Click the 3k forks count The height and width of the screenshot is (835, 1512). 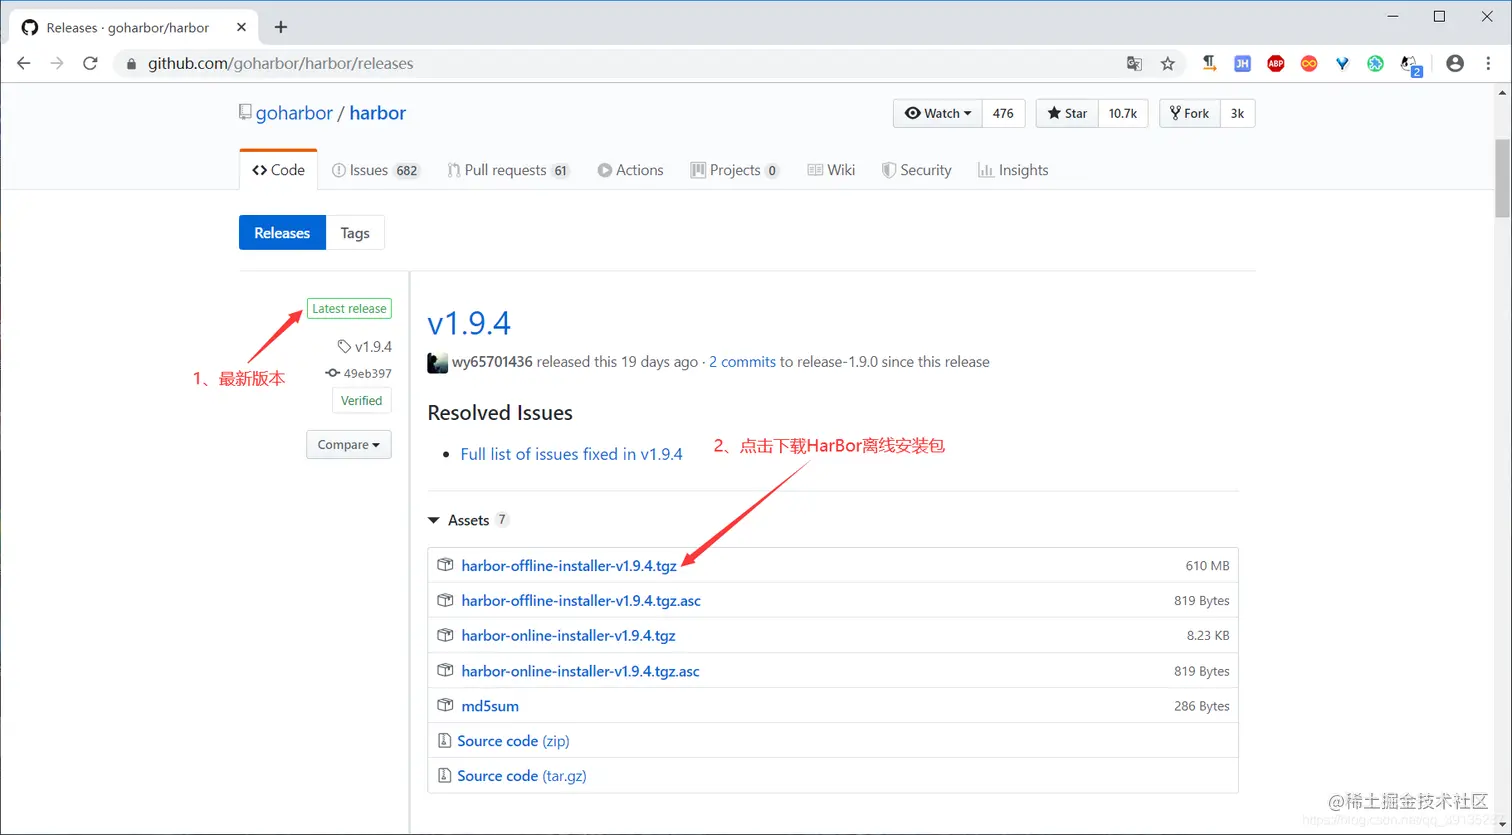(x=1237, y=113)
